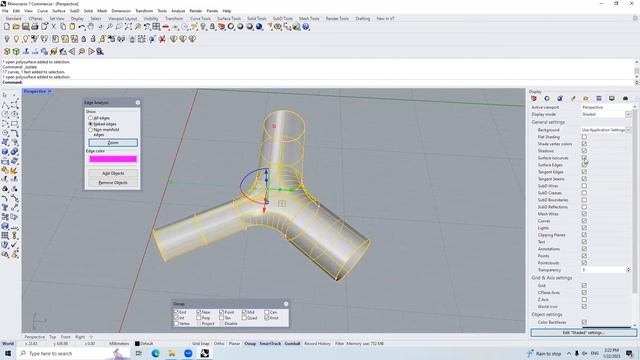Open the folder icon tab in right panel
This screenshot has height=360, width=640.
coord(586,98)
